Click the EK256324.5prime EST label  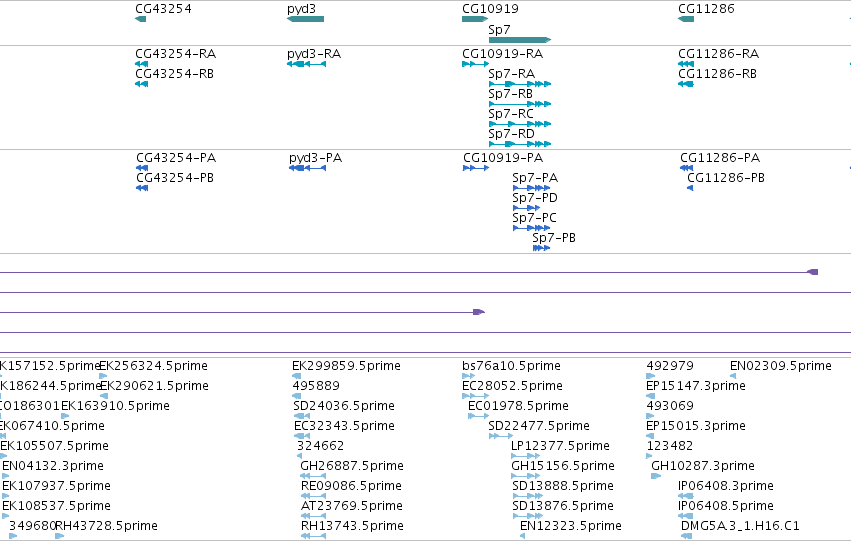coord(154,366)
